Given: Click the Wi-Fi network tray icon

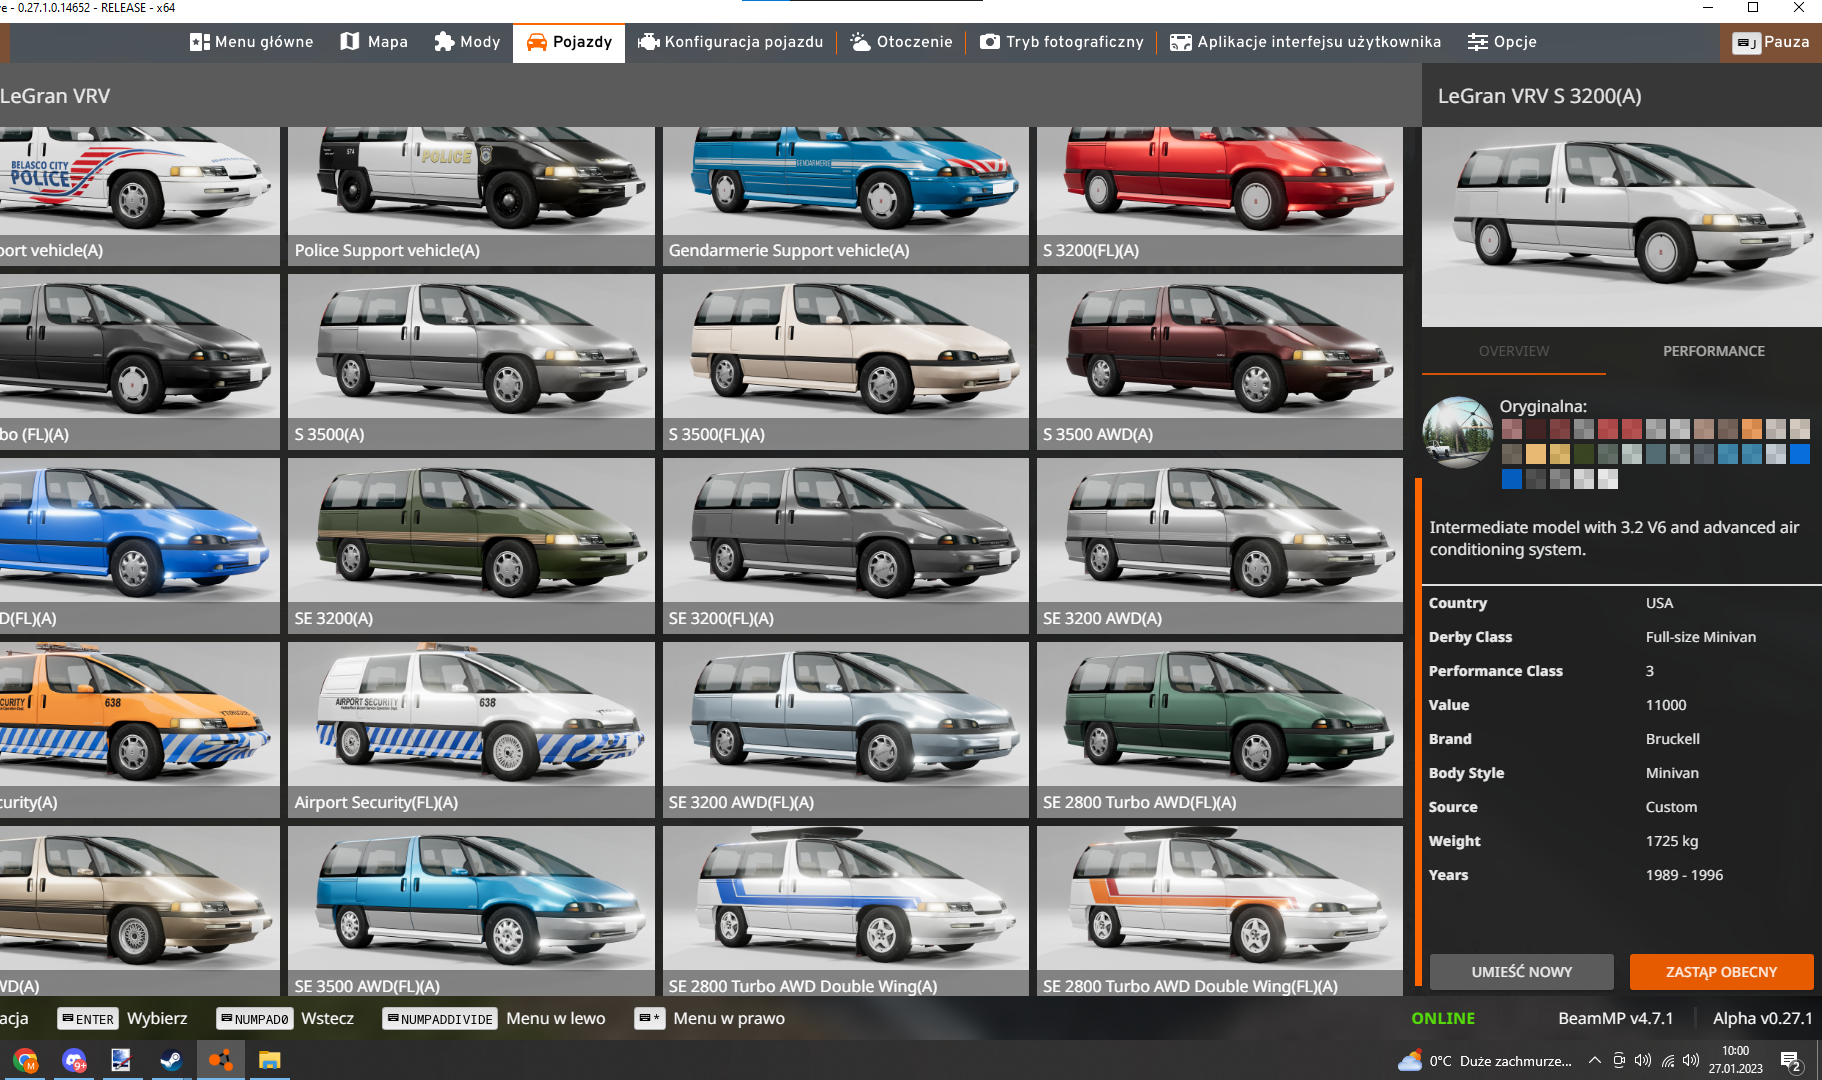Looking at the screenshot, I should tap(1667, 1061).
